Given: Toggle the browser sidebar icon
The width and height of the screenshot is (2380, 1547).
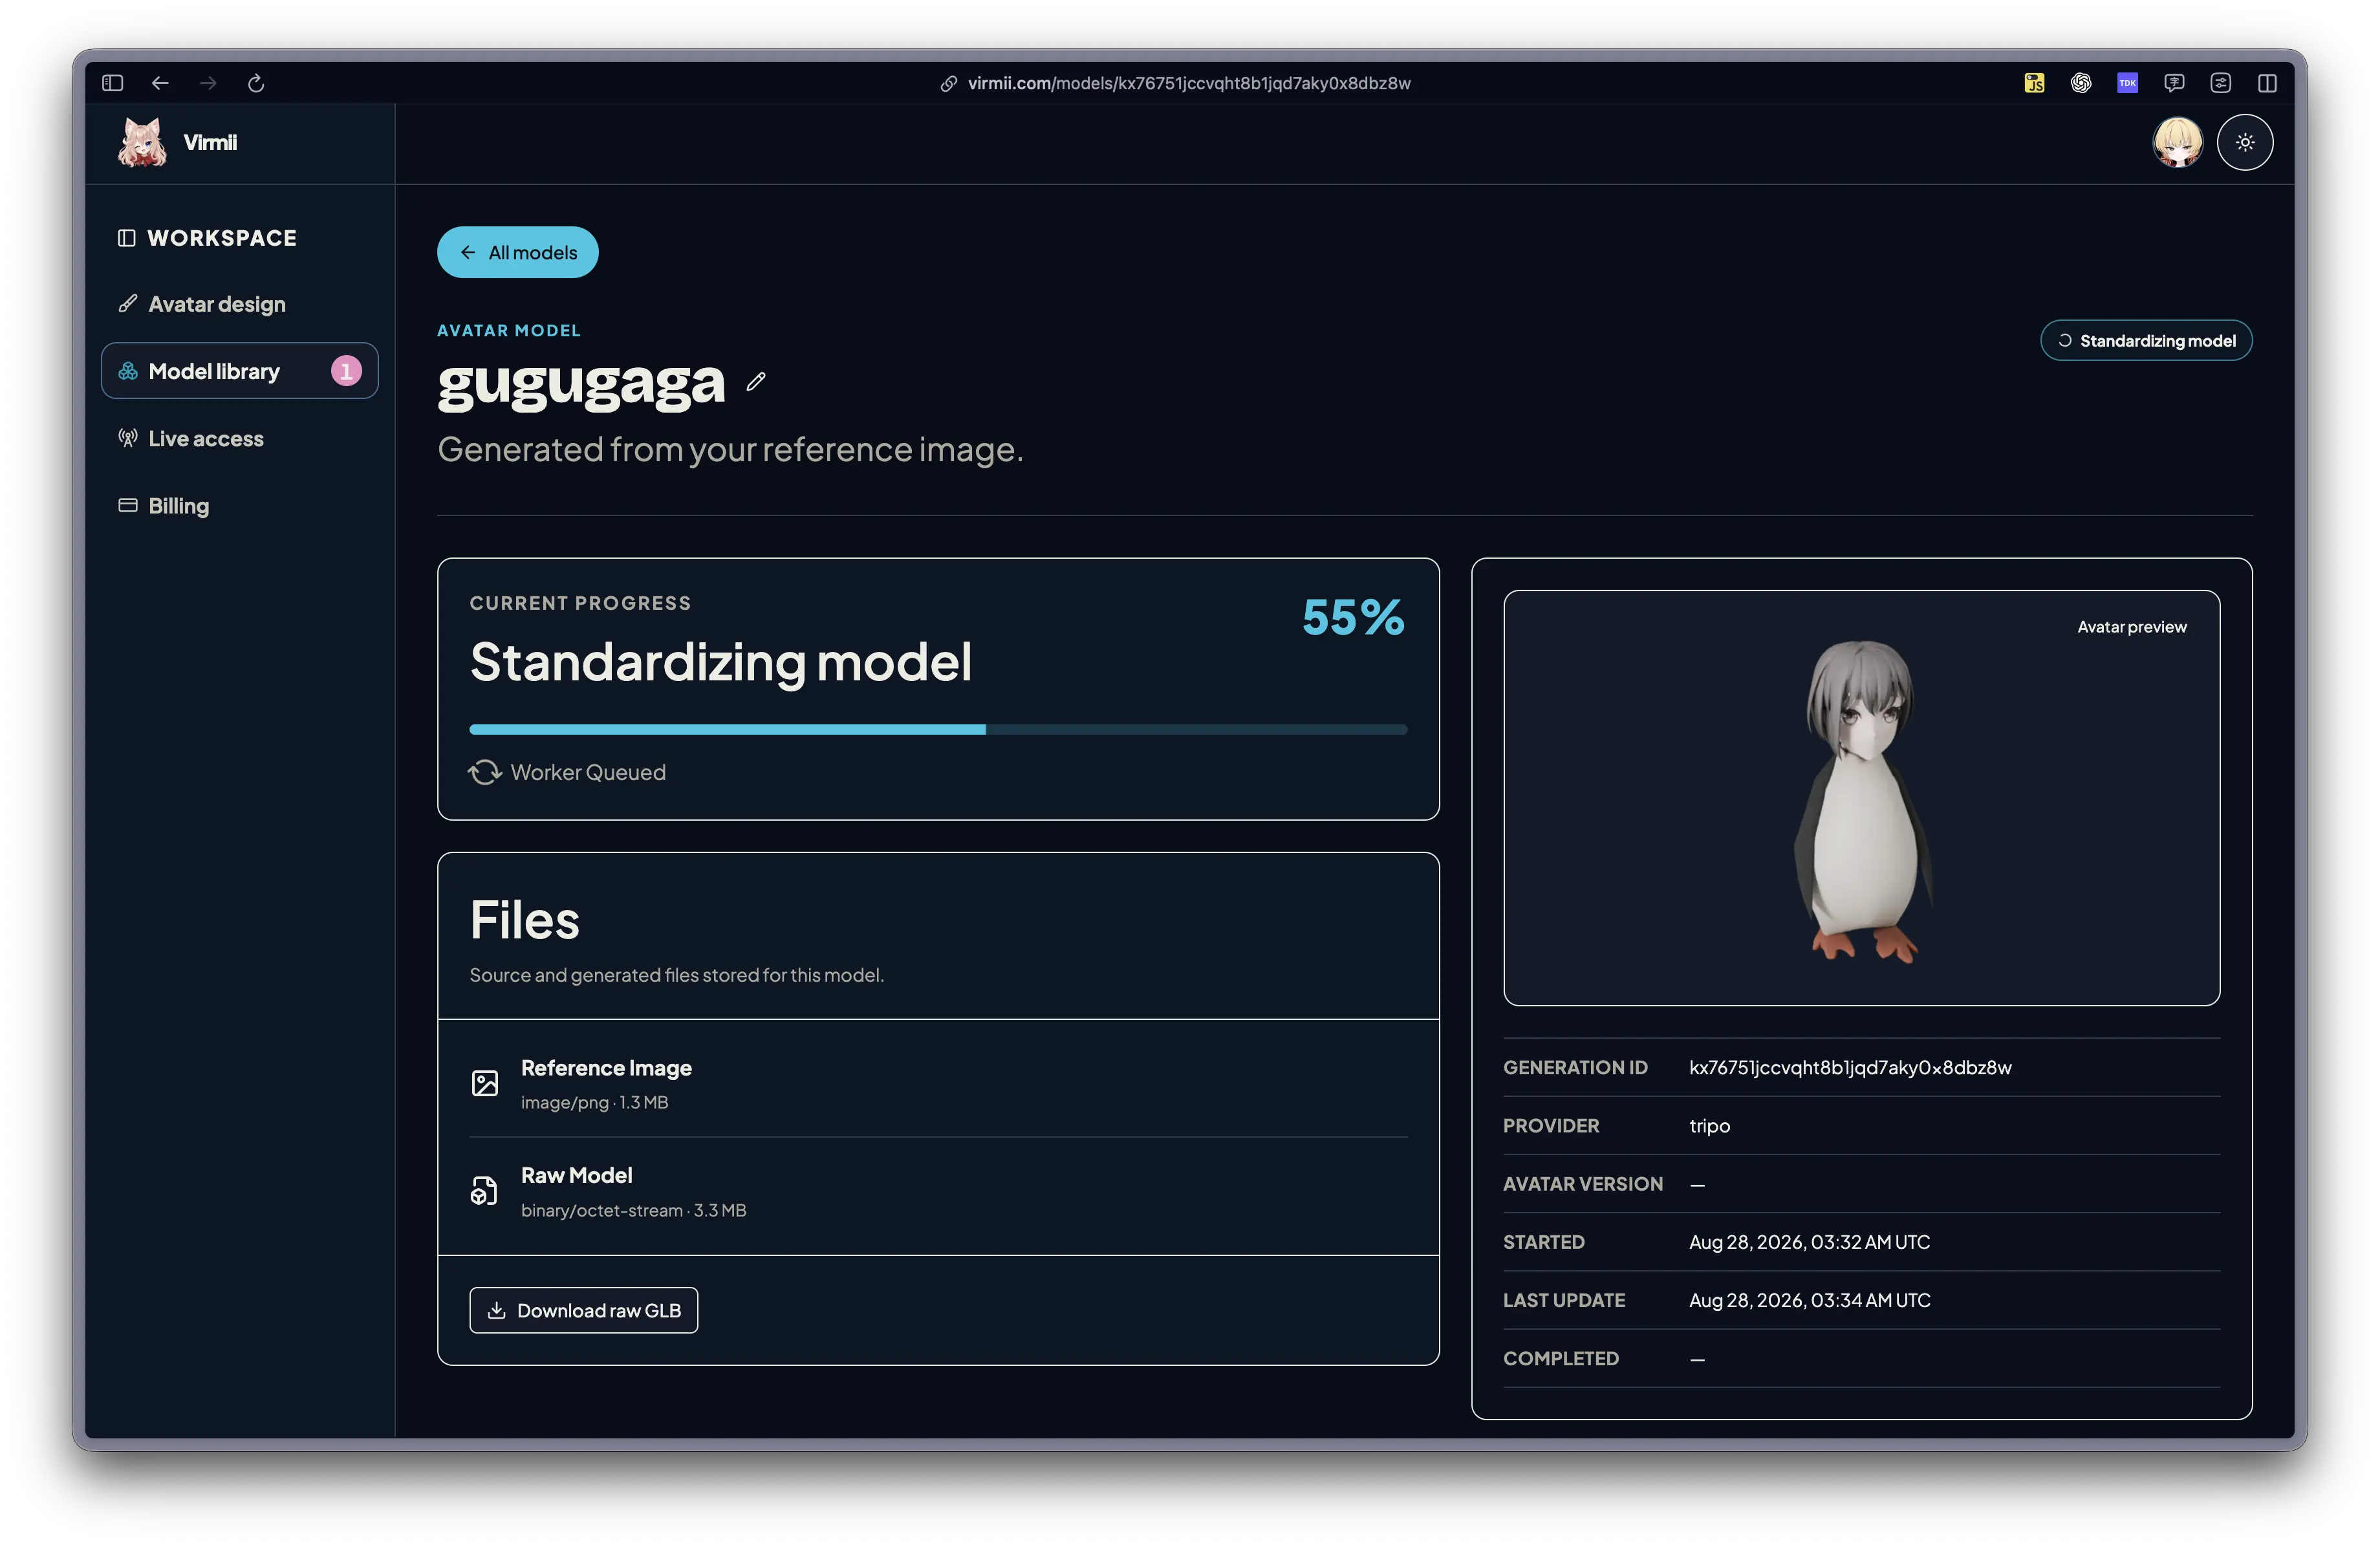Looking at the screenshot, I should [112, 83].
